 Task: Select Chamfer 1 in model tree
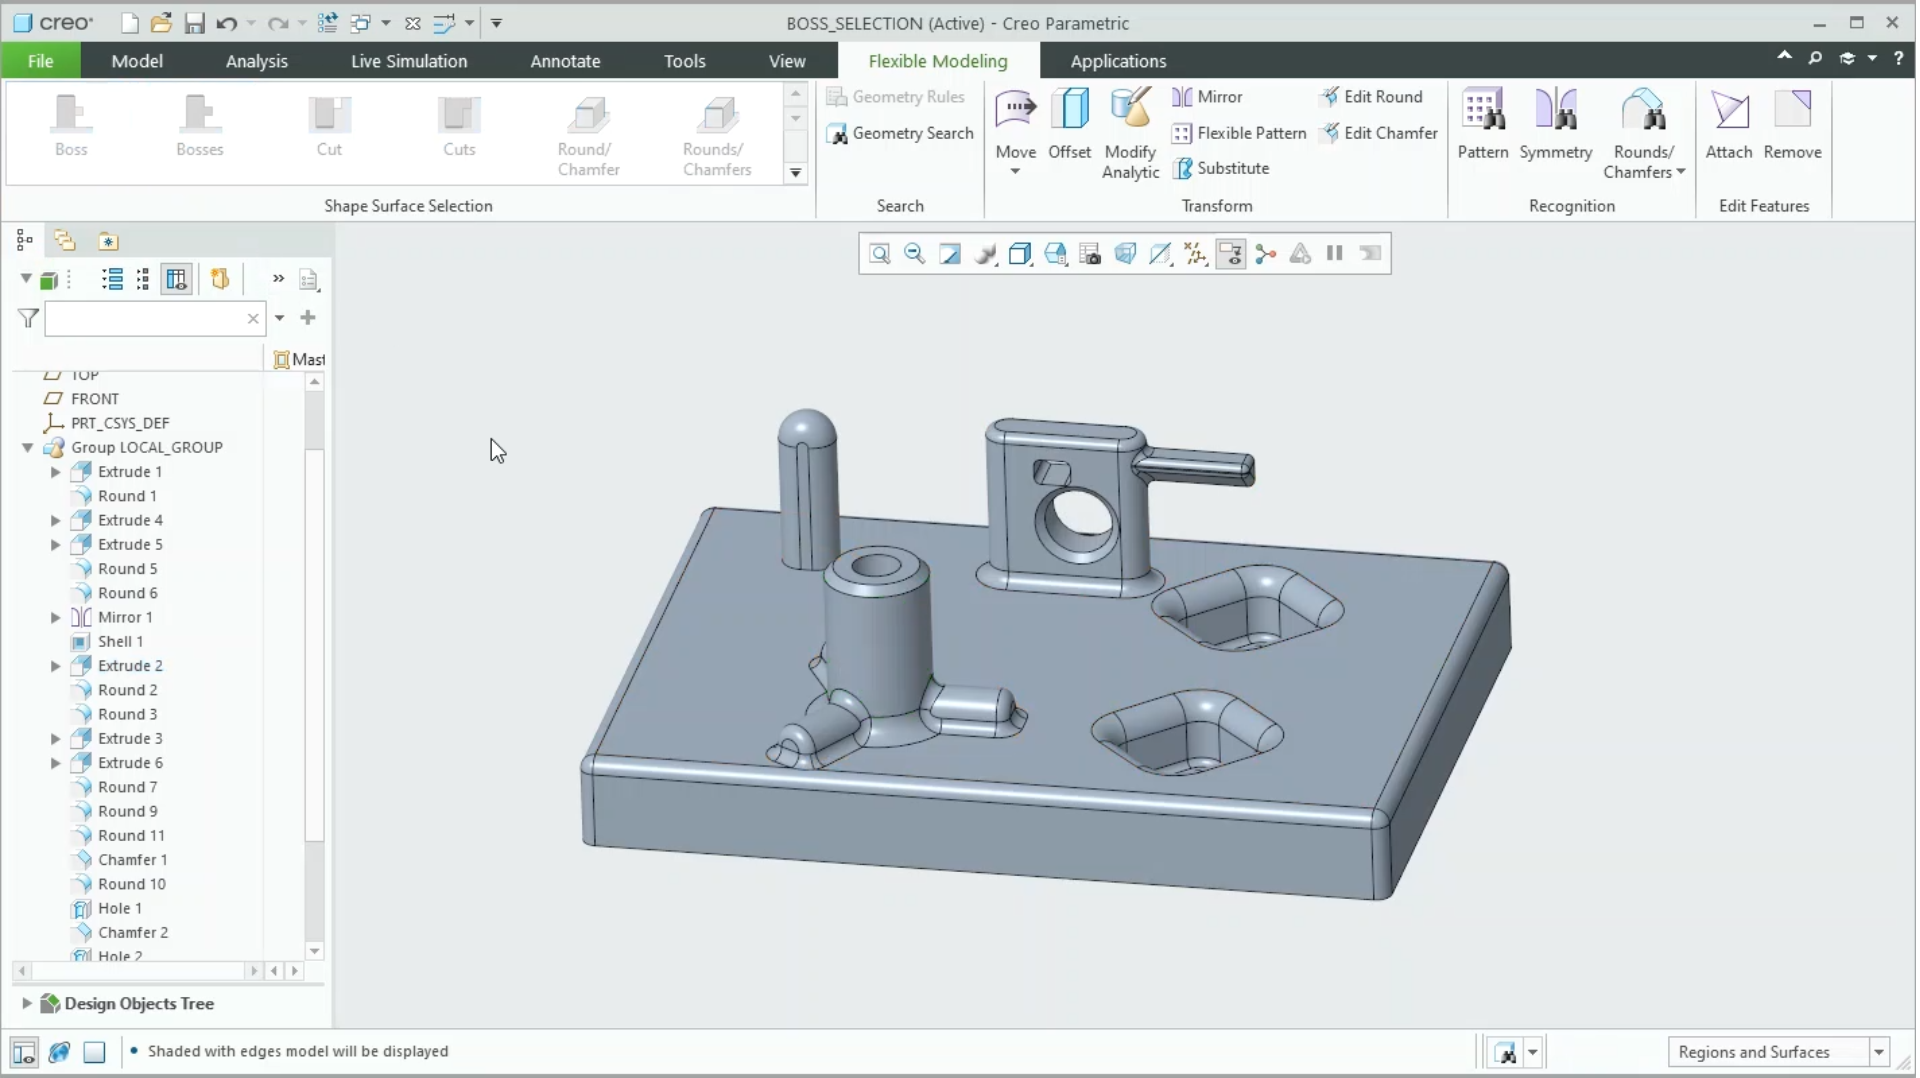click(132, 860)
